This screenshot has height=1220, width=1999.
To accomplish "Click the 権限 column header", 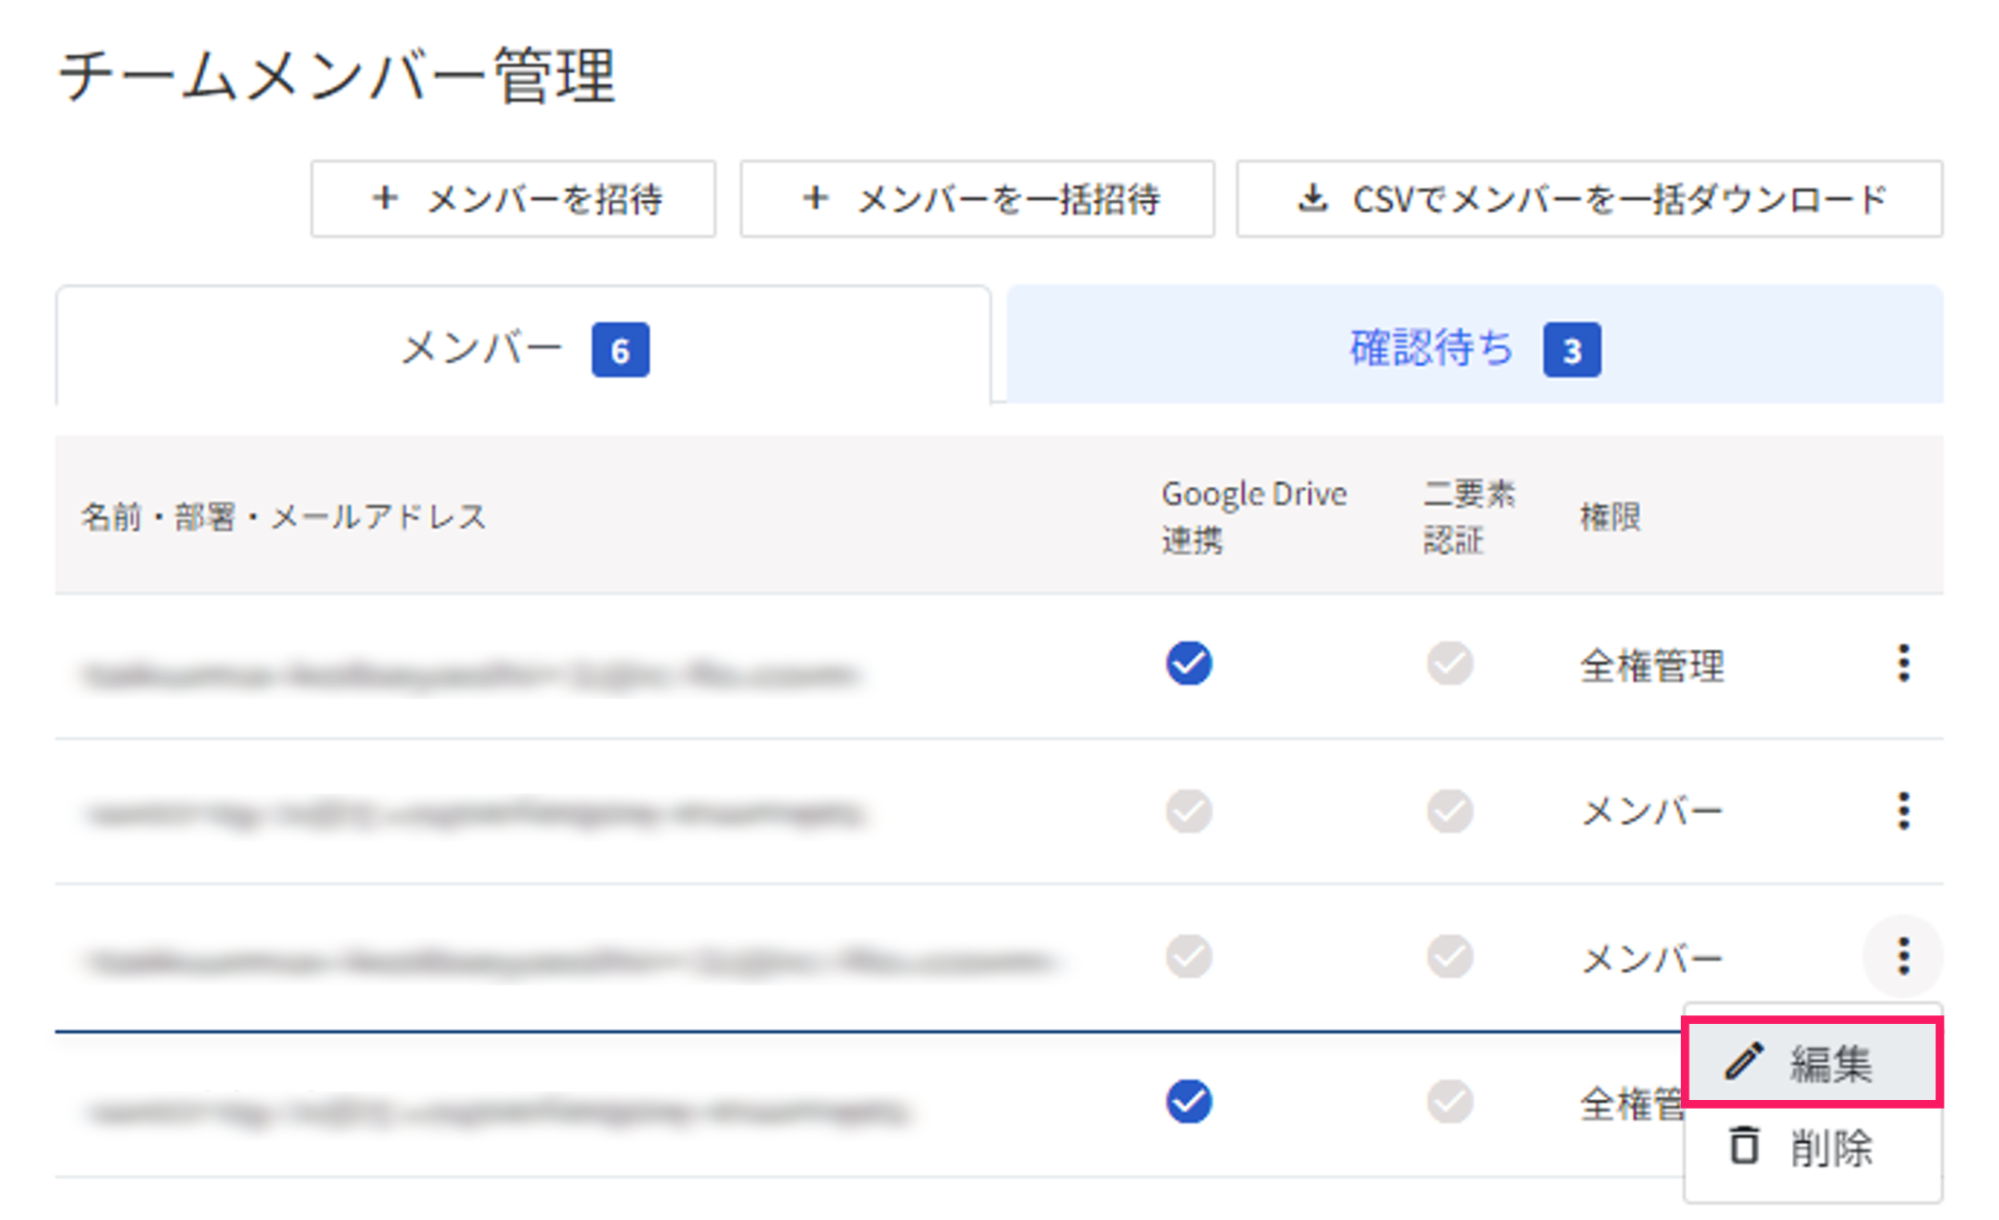I will (x=1610, y=517).
